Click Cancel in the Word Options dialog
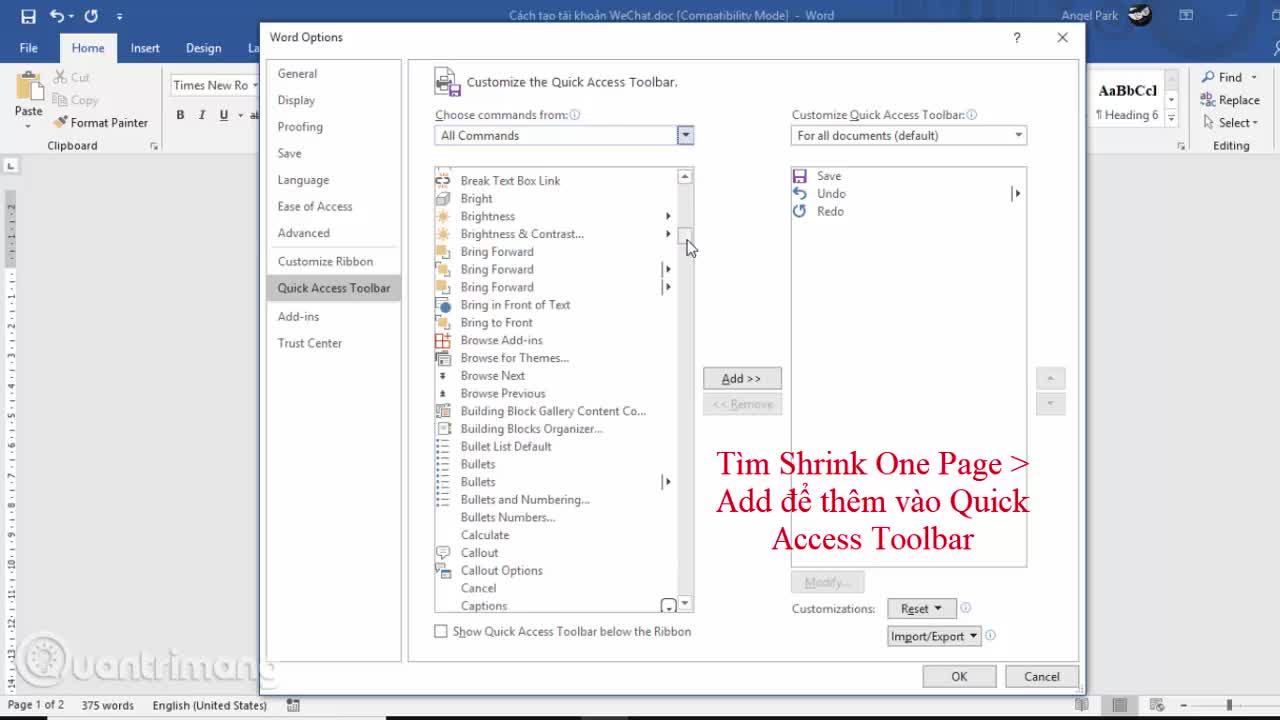This screenshot has height=720, width=1280. [x=1041, y=677]
